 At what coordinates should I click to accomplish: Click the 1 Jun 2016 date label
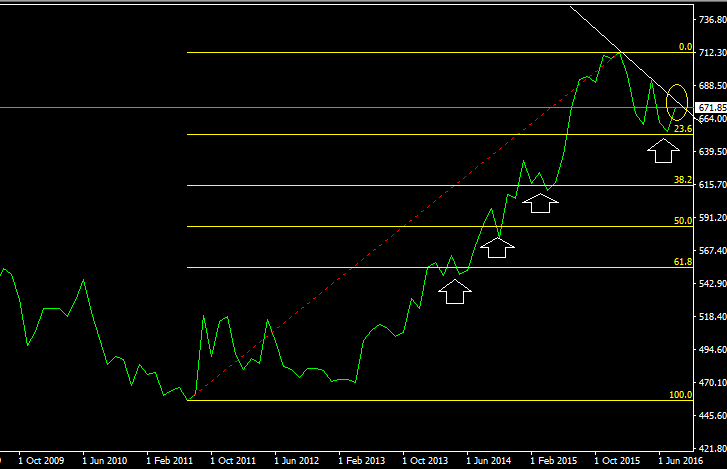tap(681, 461)
